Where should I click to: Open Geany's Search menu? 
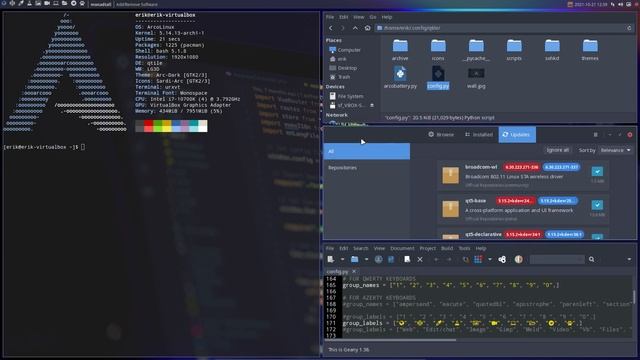(360, 248)
